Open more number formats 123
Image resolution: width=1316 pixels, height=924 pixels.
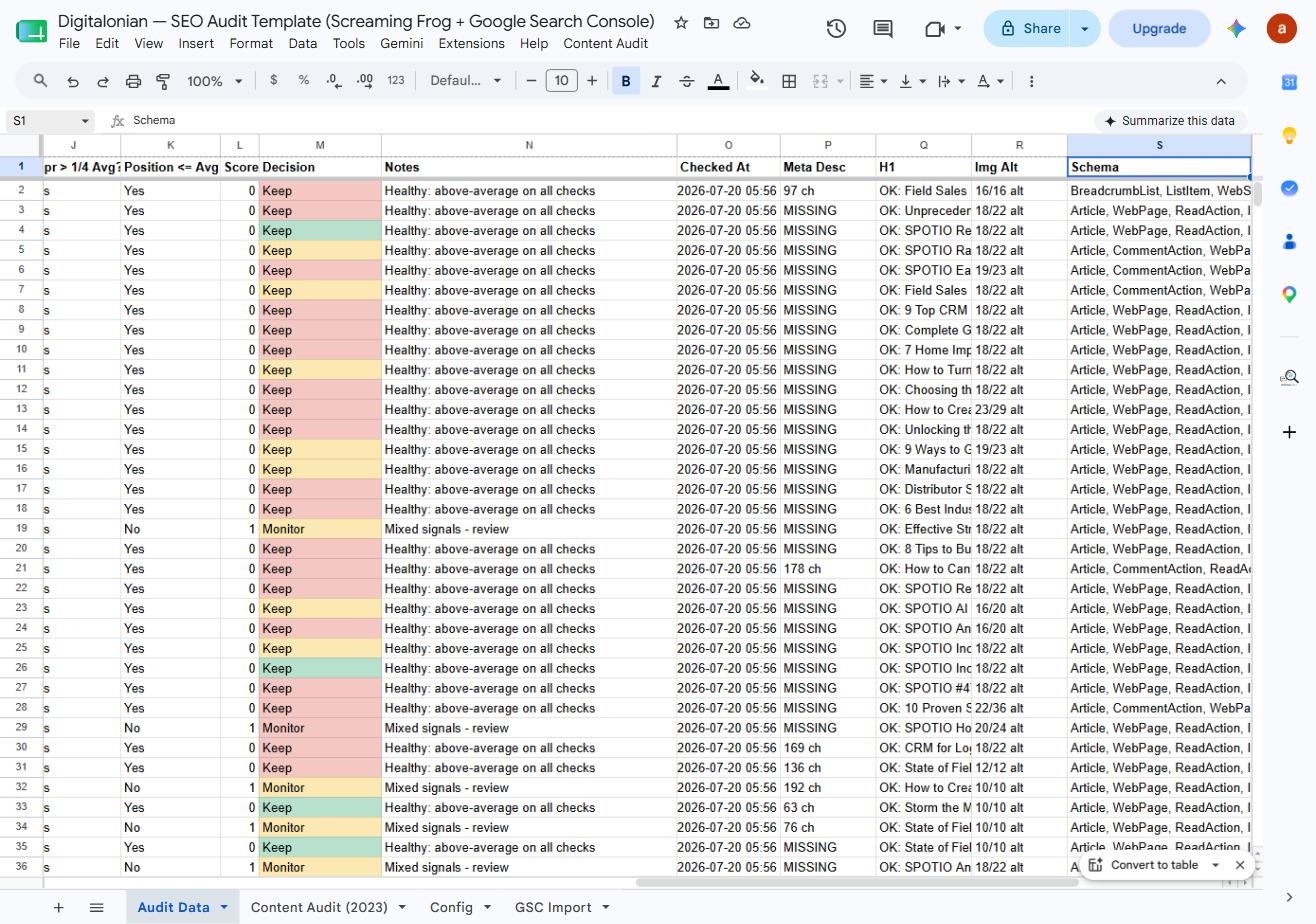coord(396,81)
